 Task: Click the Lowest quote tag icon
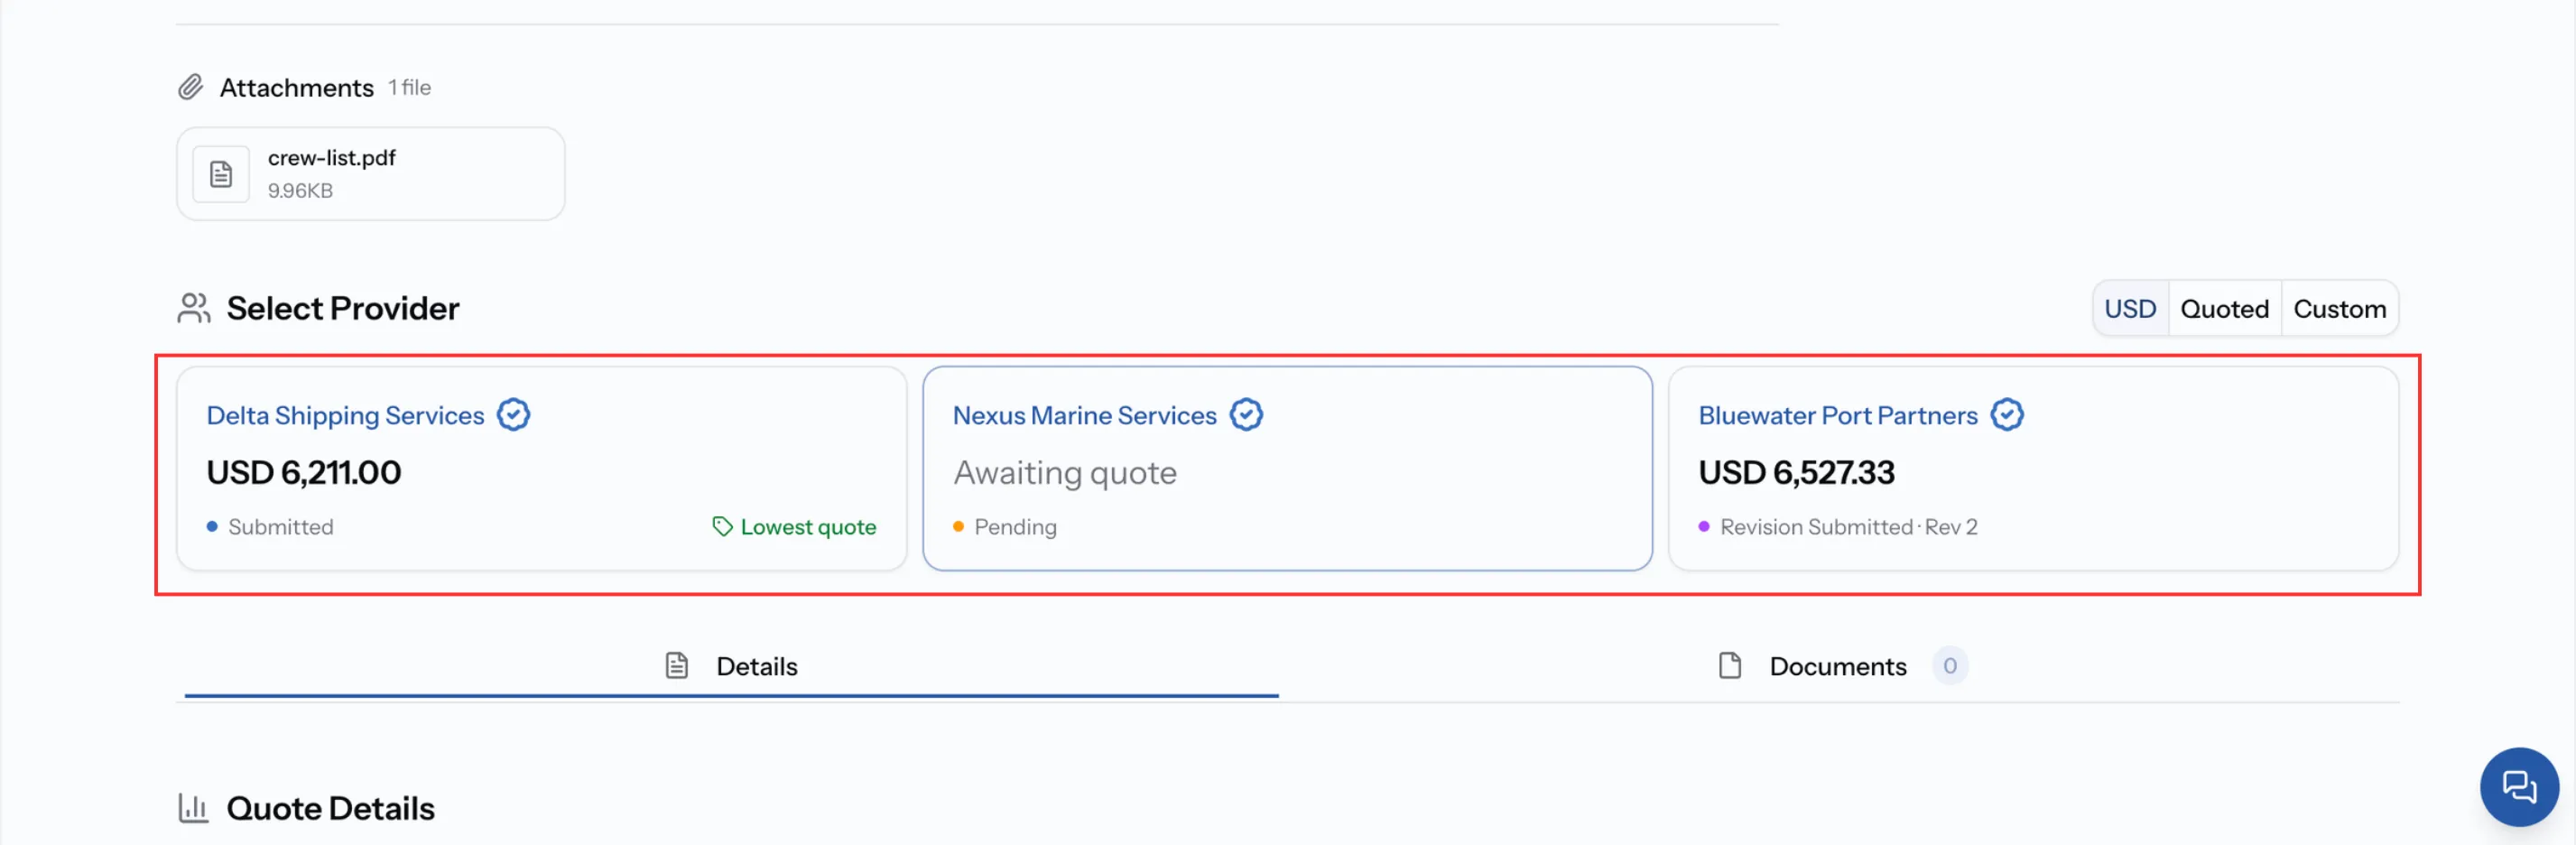(x=722, y=526)
